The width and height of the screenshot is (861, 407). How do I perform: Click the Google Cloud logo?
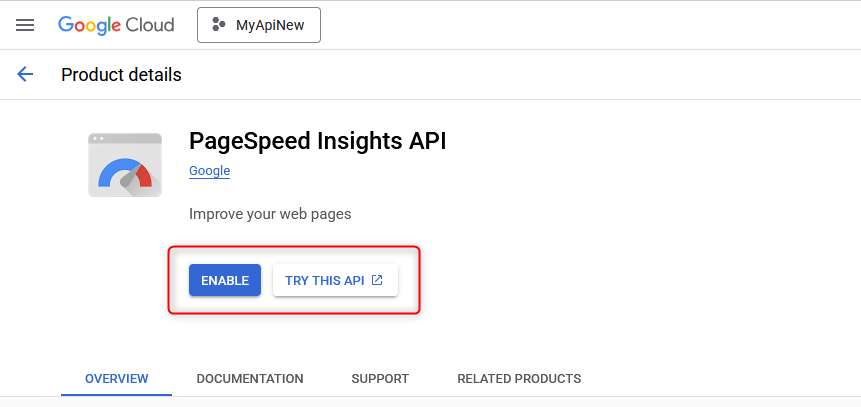pos(116,25)
